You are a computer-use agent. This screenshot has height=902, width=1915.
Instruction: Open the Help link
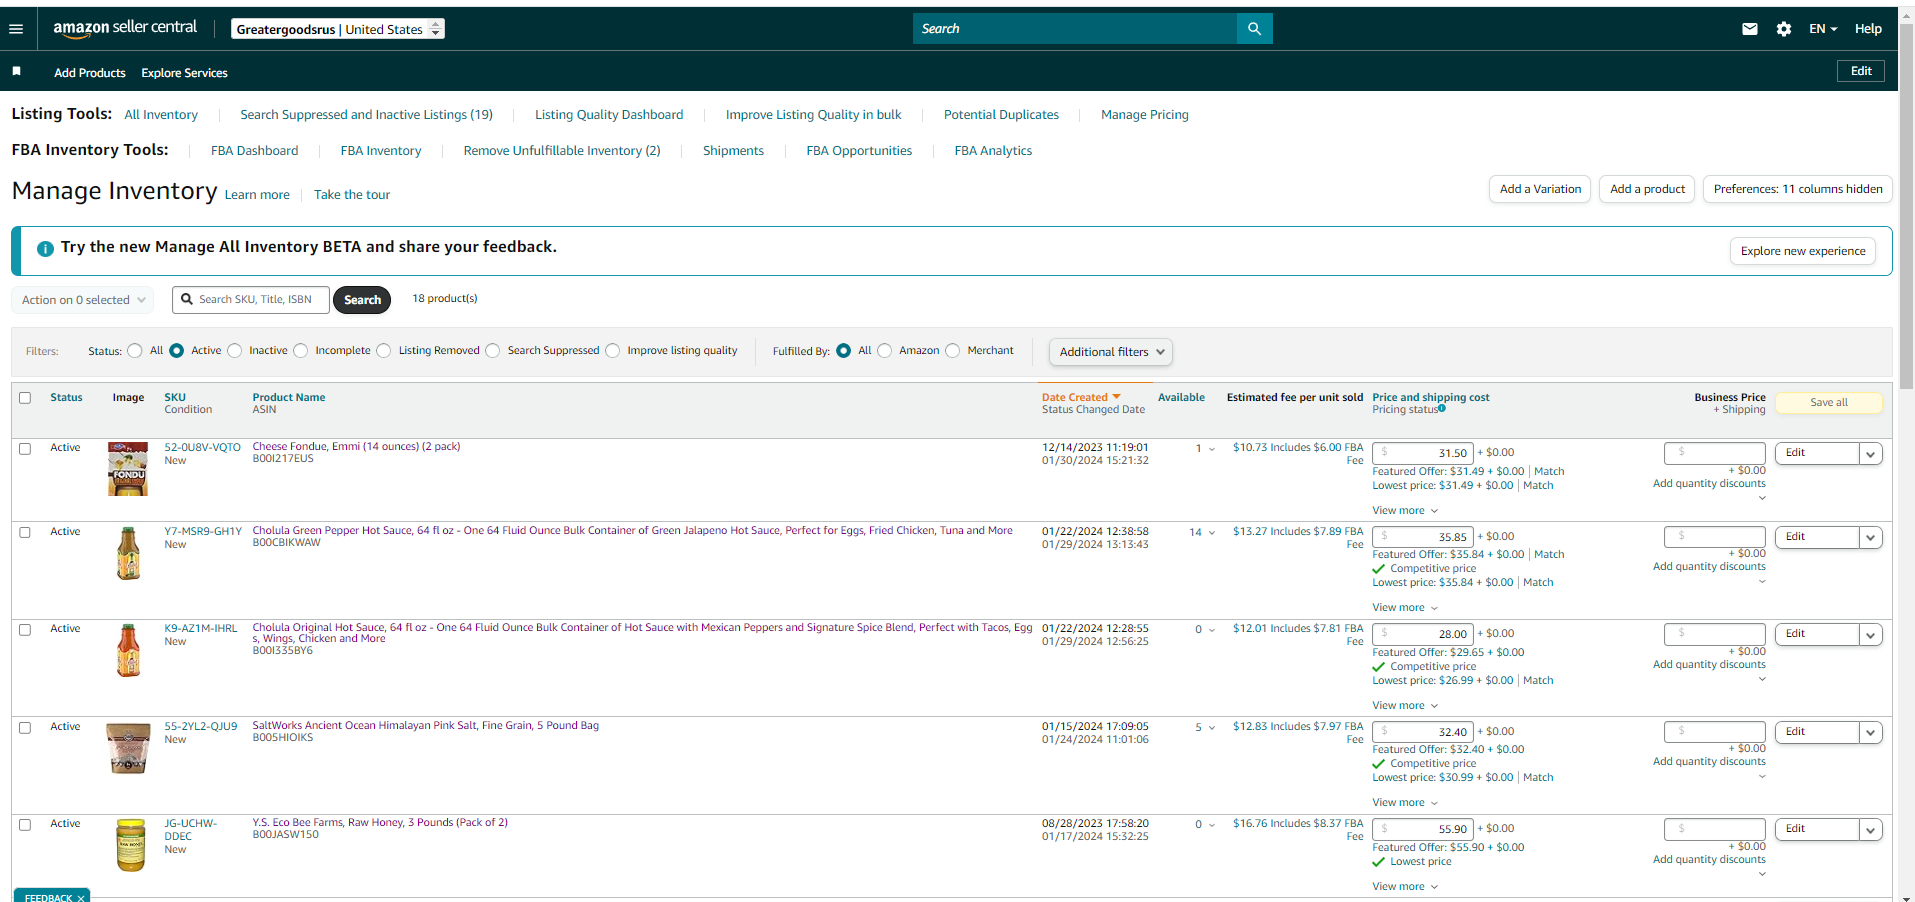1868,29
